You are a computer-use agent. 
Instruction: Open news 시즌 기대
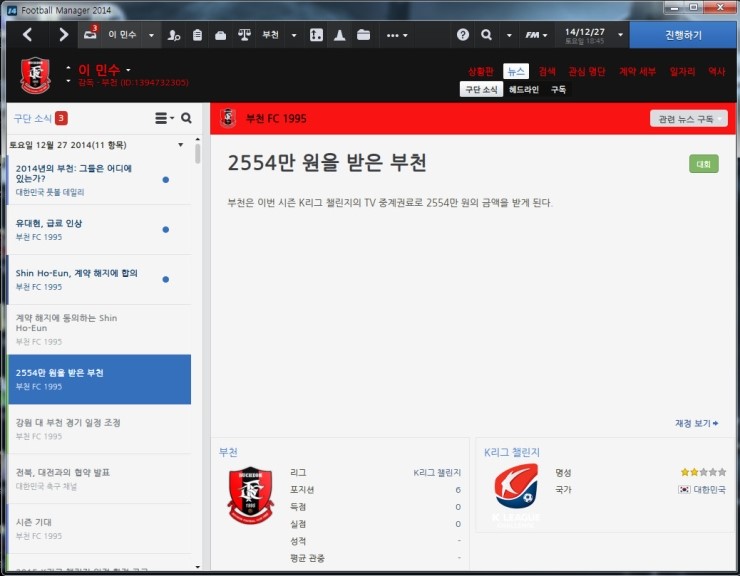click(99, 528)
